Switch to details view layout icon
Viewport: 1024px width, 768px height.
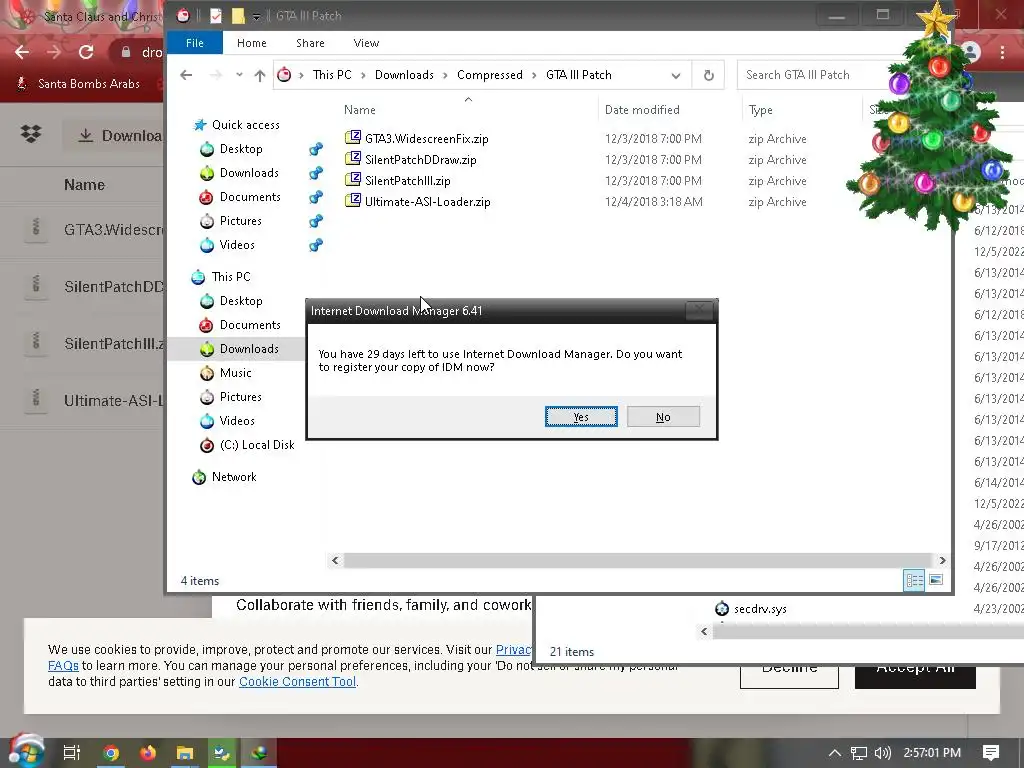[x=914, y=580]
